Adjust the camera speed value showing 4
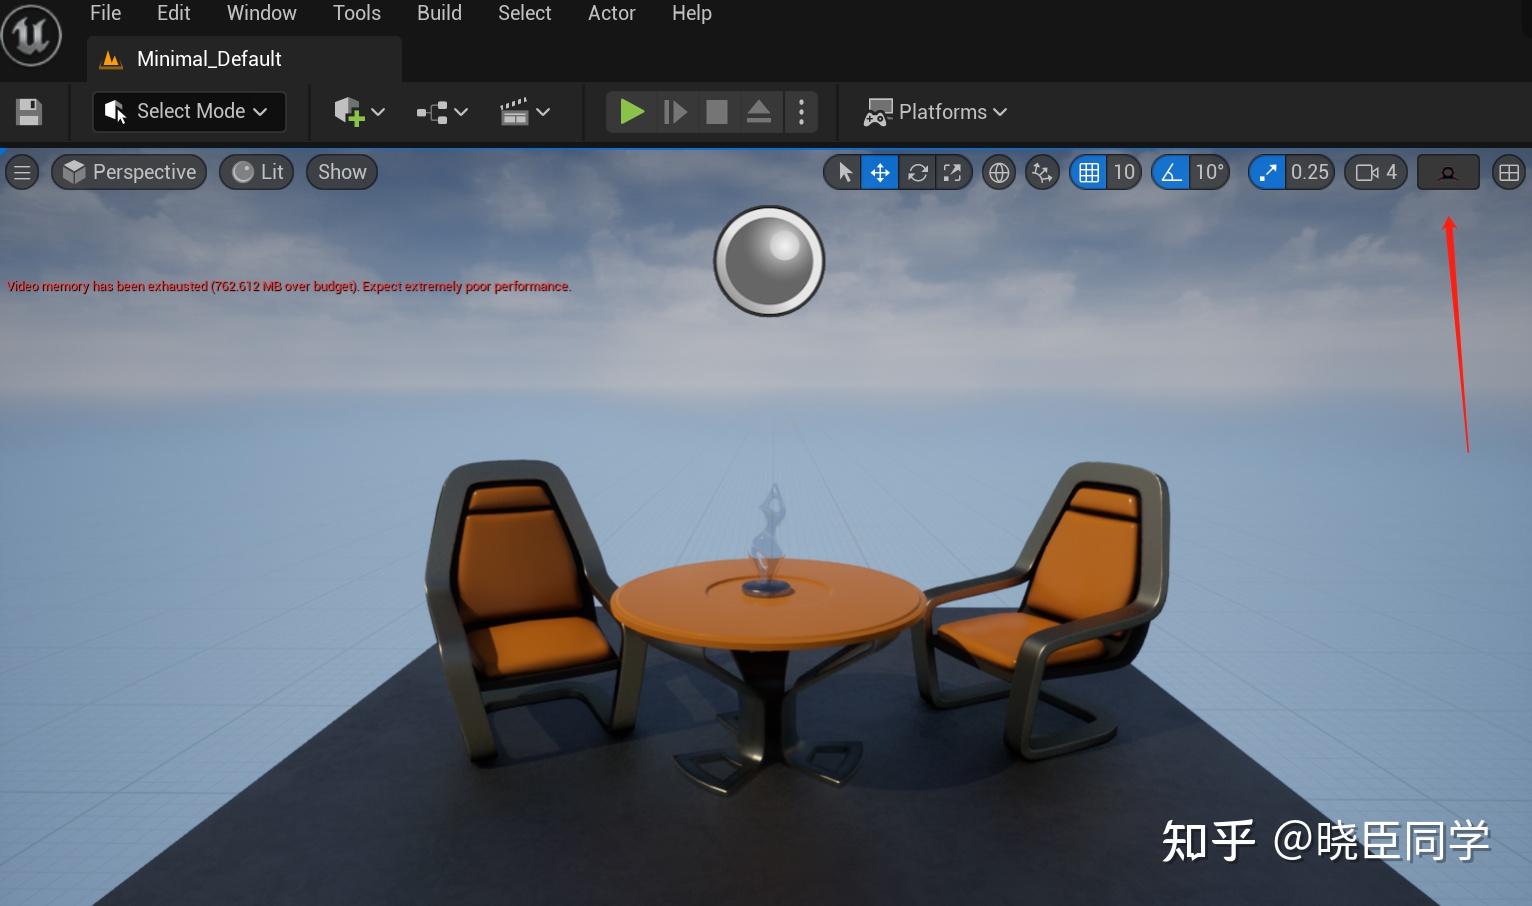This screenshot has width=1532, height=906. click(1375, 171)
